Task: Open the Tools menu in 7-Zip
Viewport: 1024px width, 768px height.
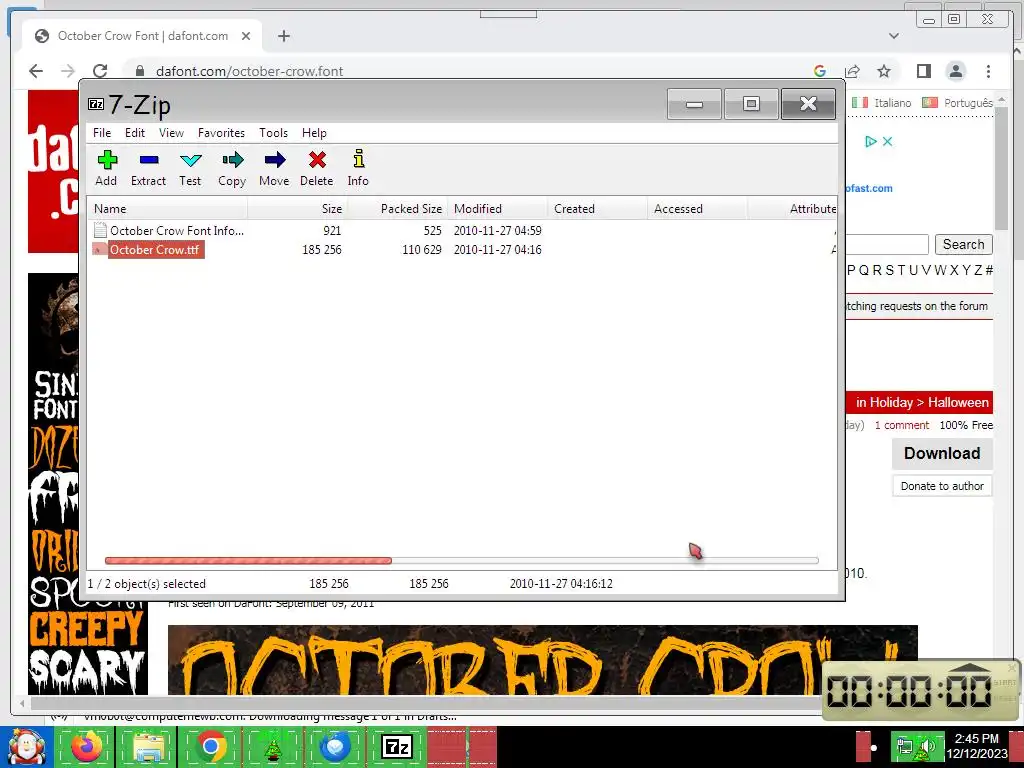Action: 273,133
